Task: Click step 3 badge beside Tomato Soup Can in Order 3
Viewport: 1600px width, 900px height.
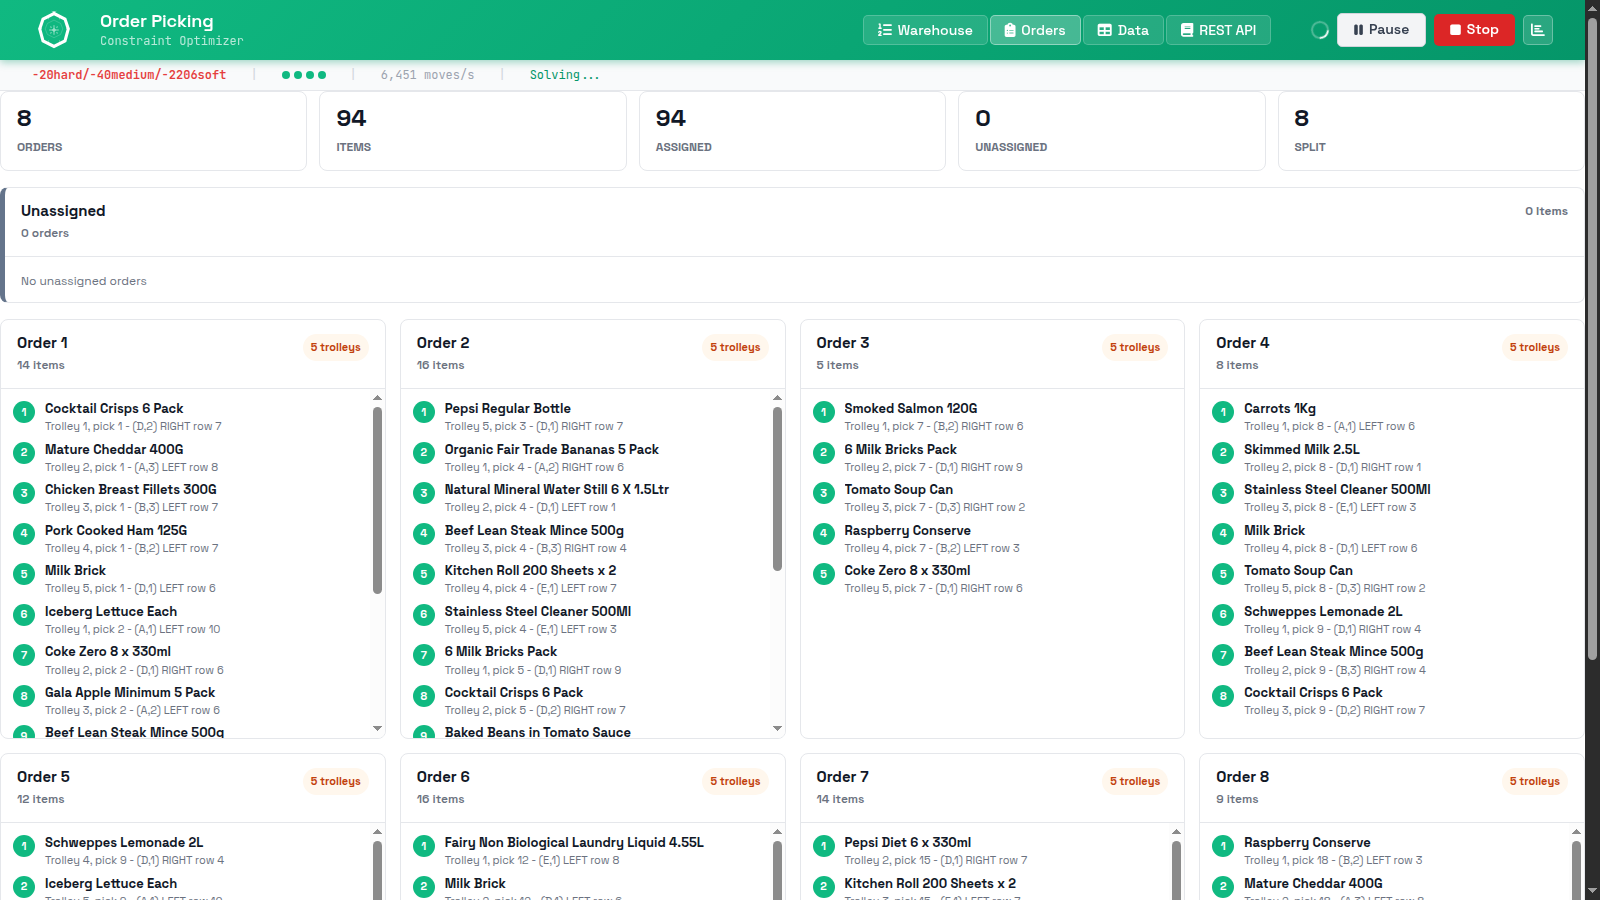Action: (x=824, y=493)
